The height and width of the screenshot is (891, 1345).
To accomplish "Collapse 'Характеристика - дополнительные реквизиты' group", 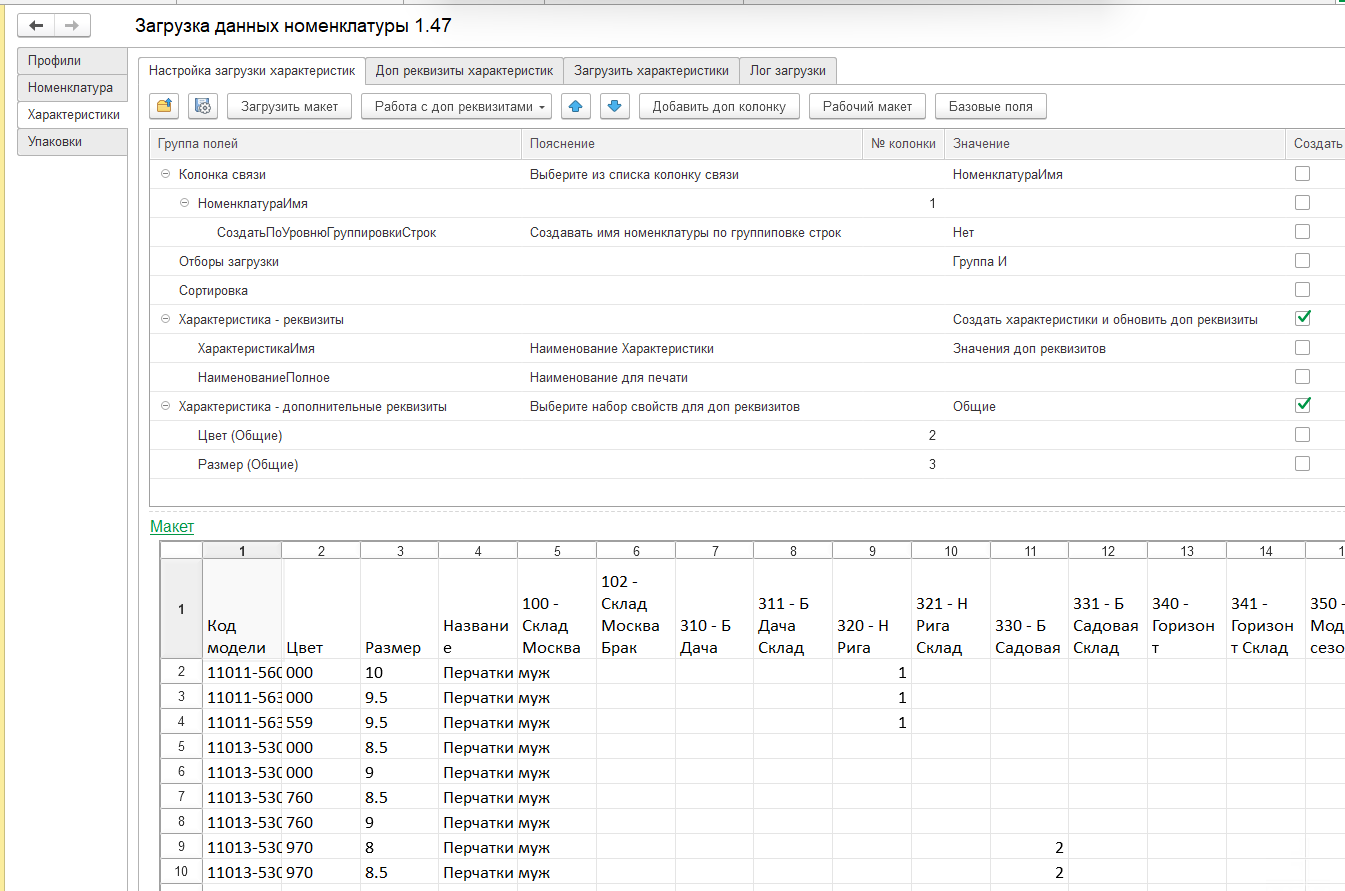I will click(165, 407).
